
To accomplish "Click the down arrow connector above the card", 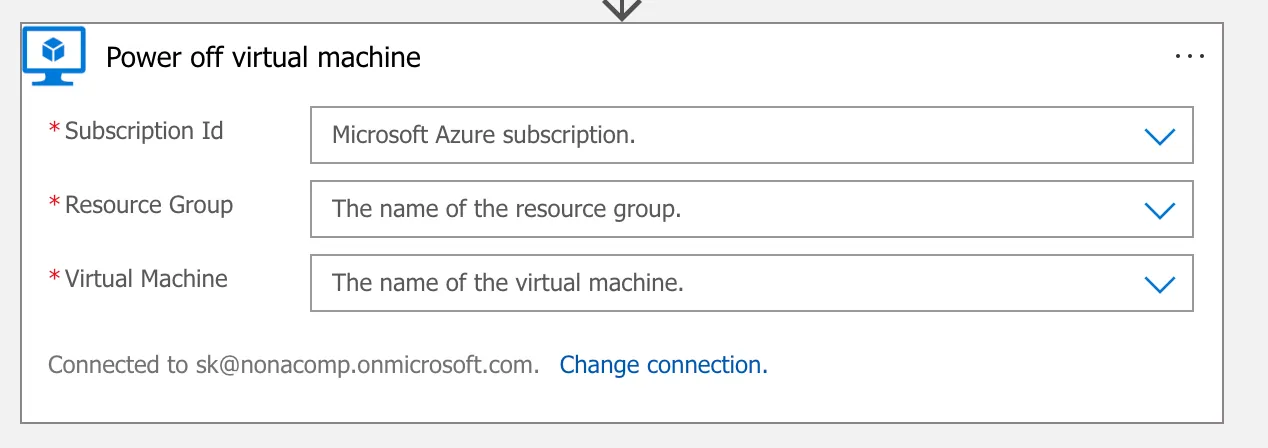I will 622,10.
